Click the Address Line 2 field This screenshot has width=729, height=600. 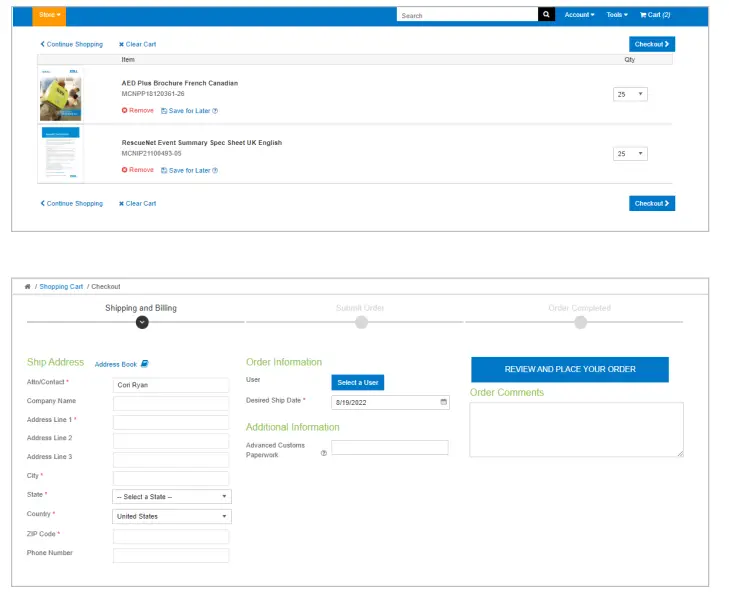pos(171,441)
